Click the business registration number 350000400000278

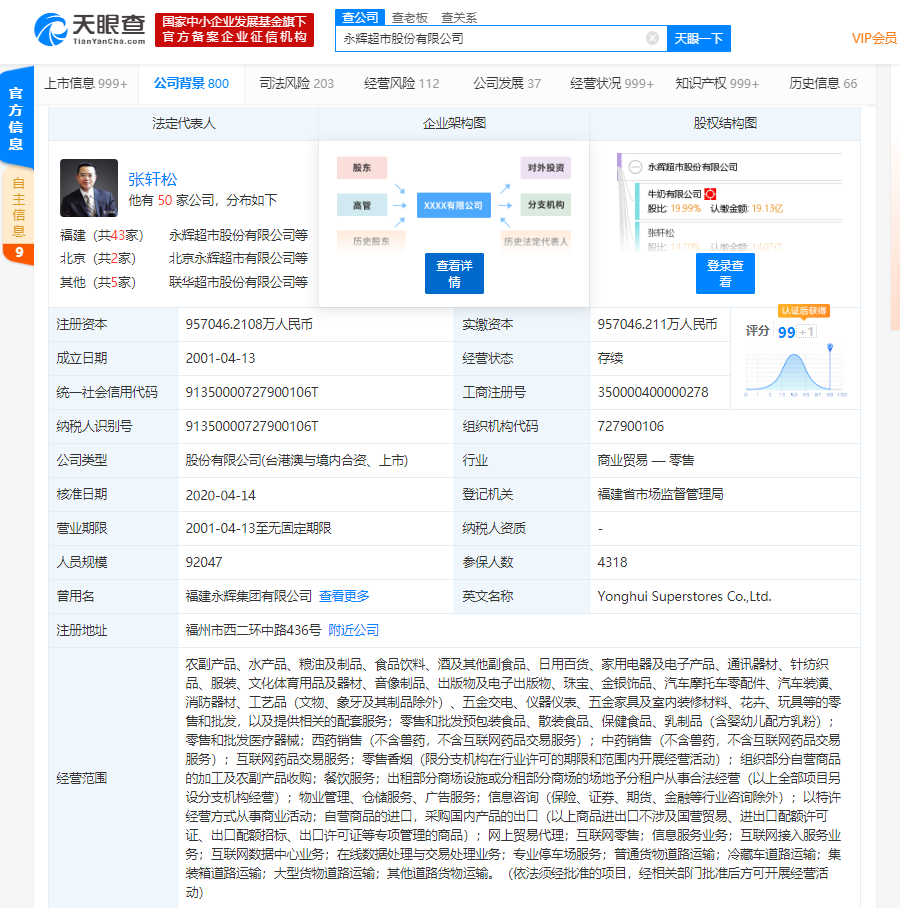pos(653,392)
